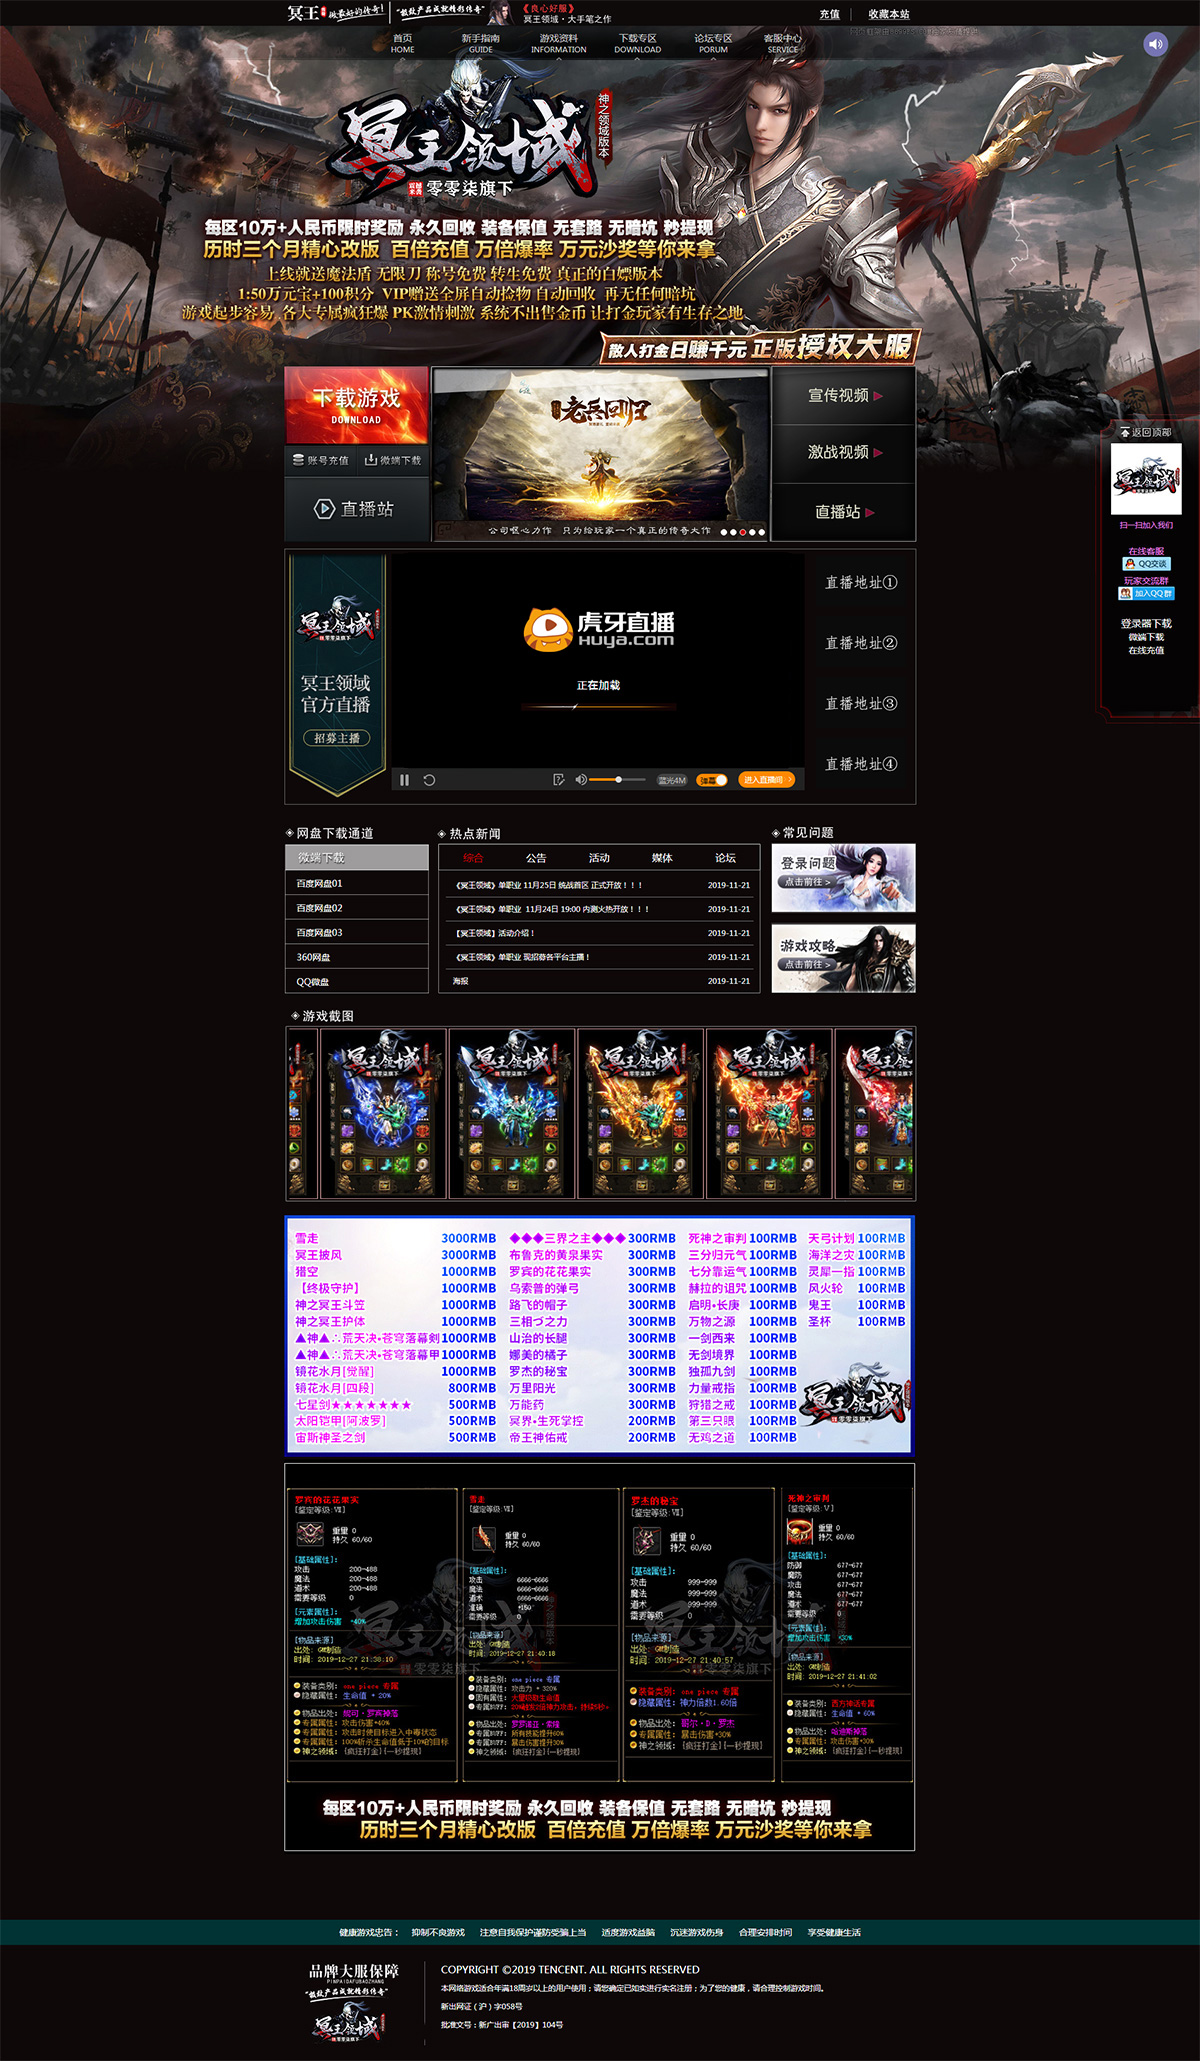
Task: Open the golden-winged game screenshot
Action: [x=641, y=1113]
